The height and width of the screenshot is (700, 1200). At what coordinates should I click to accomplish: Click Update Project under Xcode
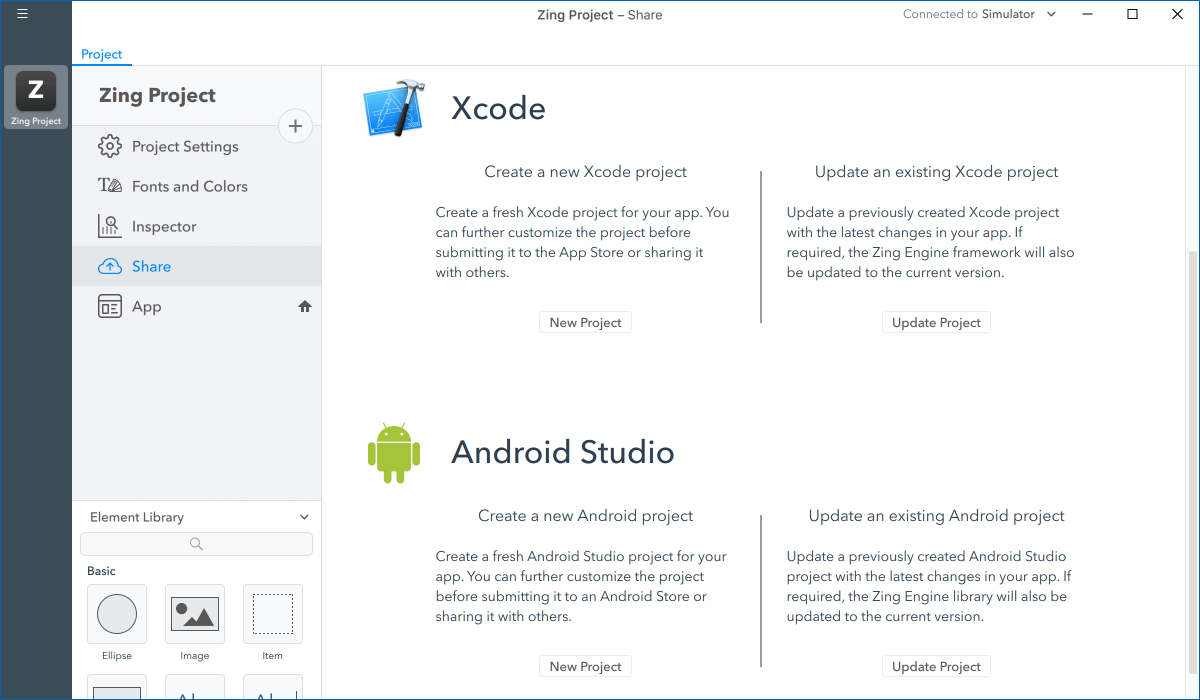click(936, 323)
